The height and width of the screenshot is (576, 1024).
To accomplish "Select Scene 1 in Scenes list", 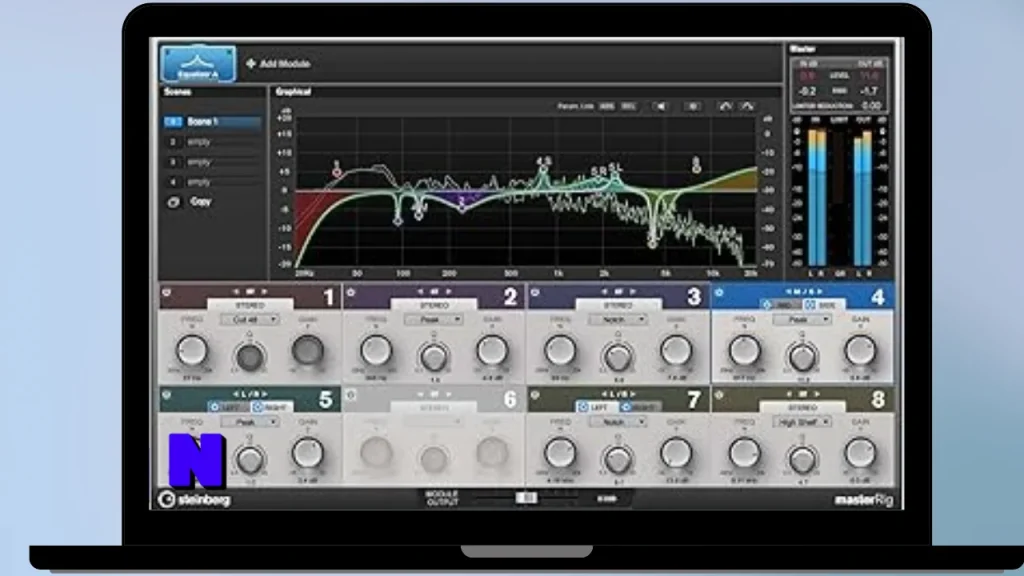I will pyautogui.click(x=213, y=121).
